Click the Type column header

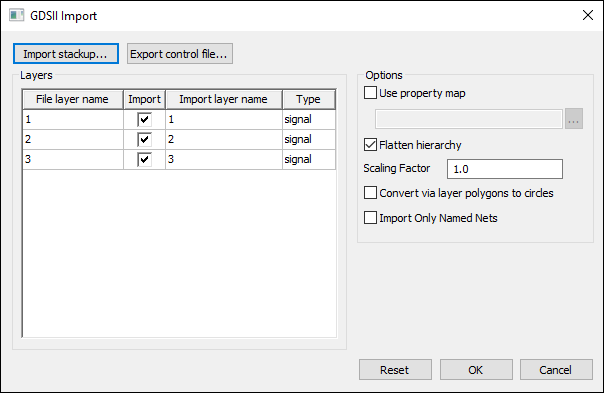point(309,99)
